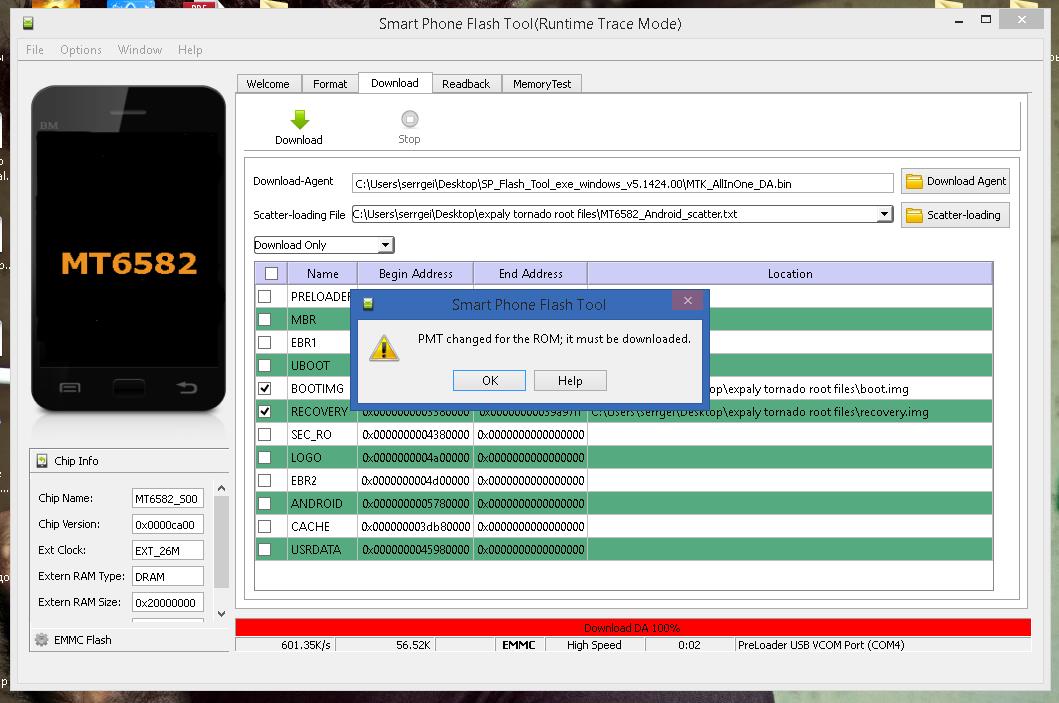Image resolution: width=1059 pixels, height=703 pixels.
Task: Uncheck the BOOTIMG partition checkbox
Action: coord(265,388)
